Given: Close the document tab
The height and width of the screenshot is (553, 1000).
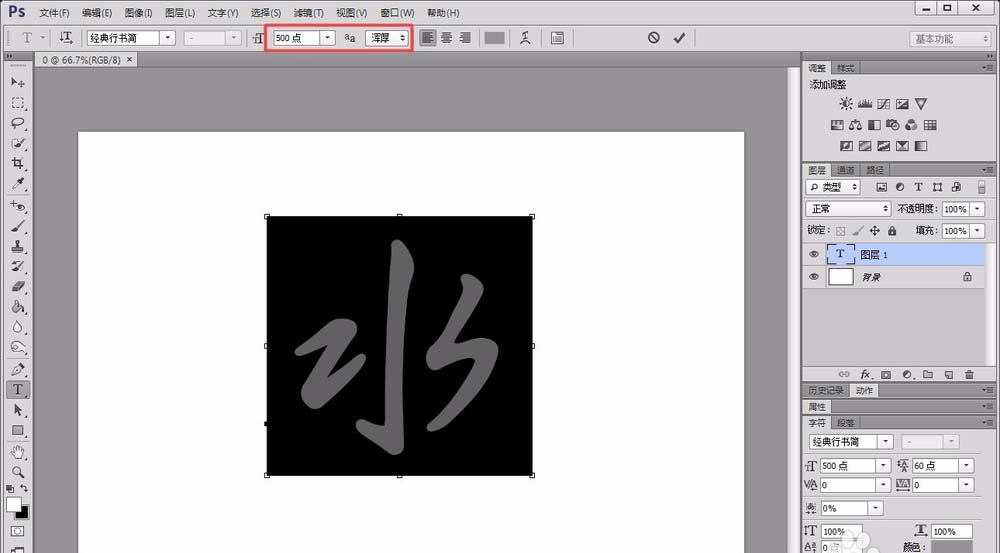Looking at the screenshot, I should (x=129, y=59).
